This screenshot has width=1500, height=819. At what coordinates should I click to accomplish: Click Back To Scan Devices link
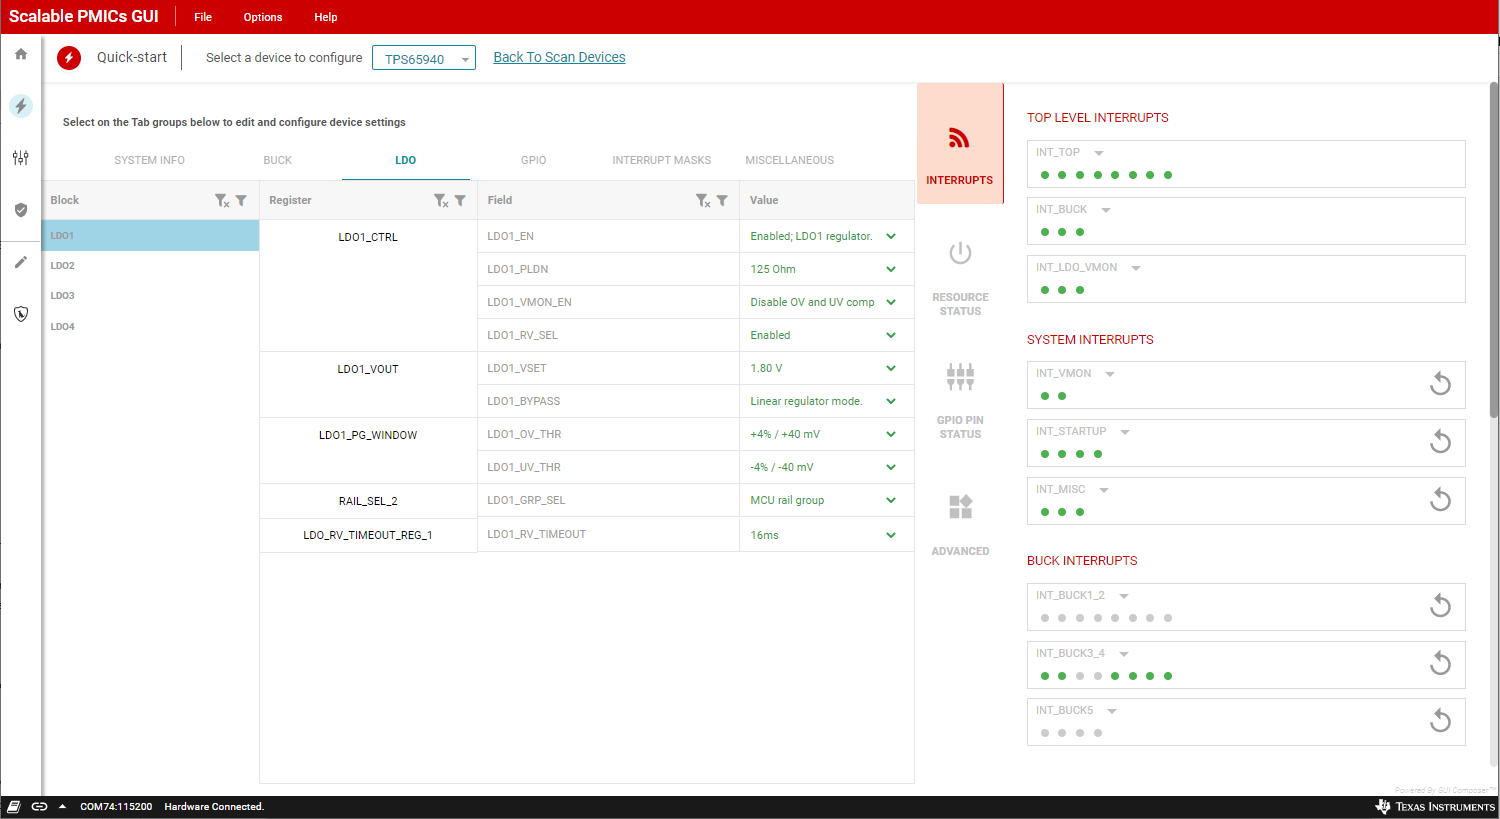559,57
